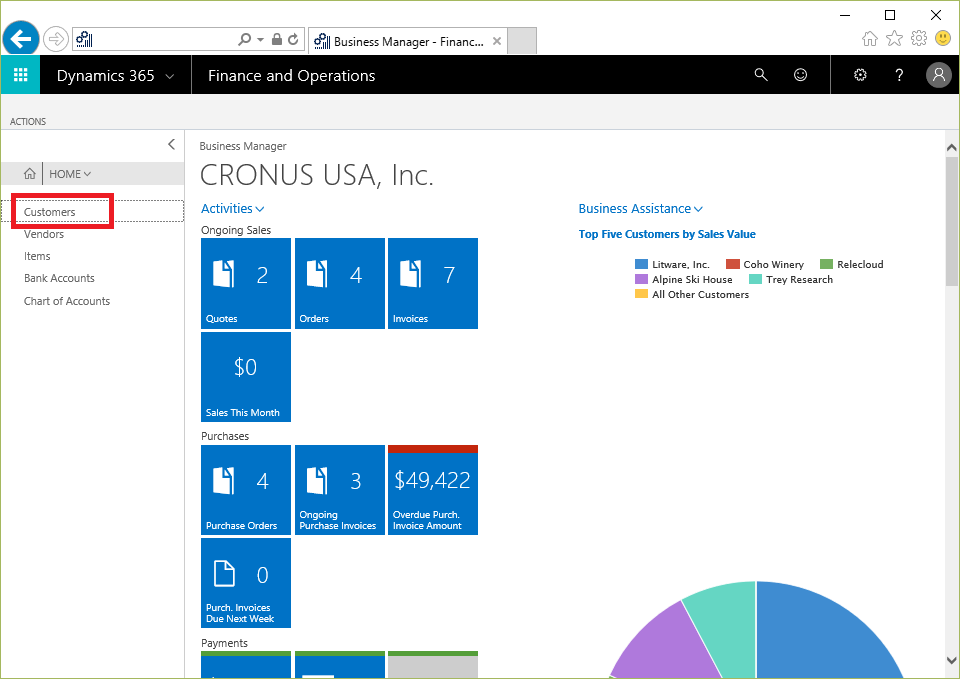Open the Purchase Orders tile

[x=246, y=490]
